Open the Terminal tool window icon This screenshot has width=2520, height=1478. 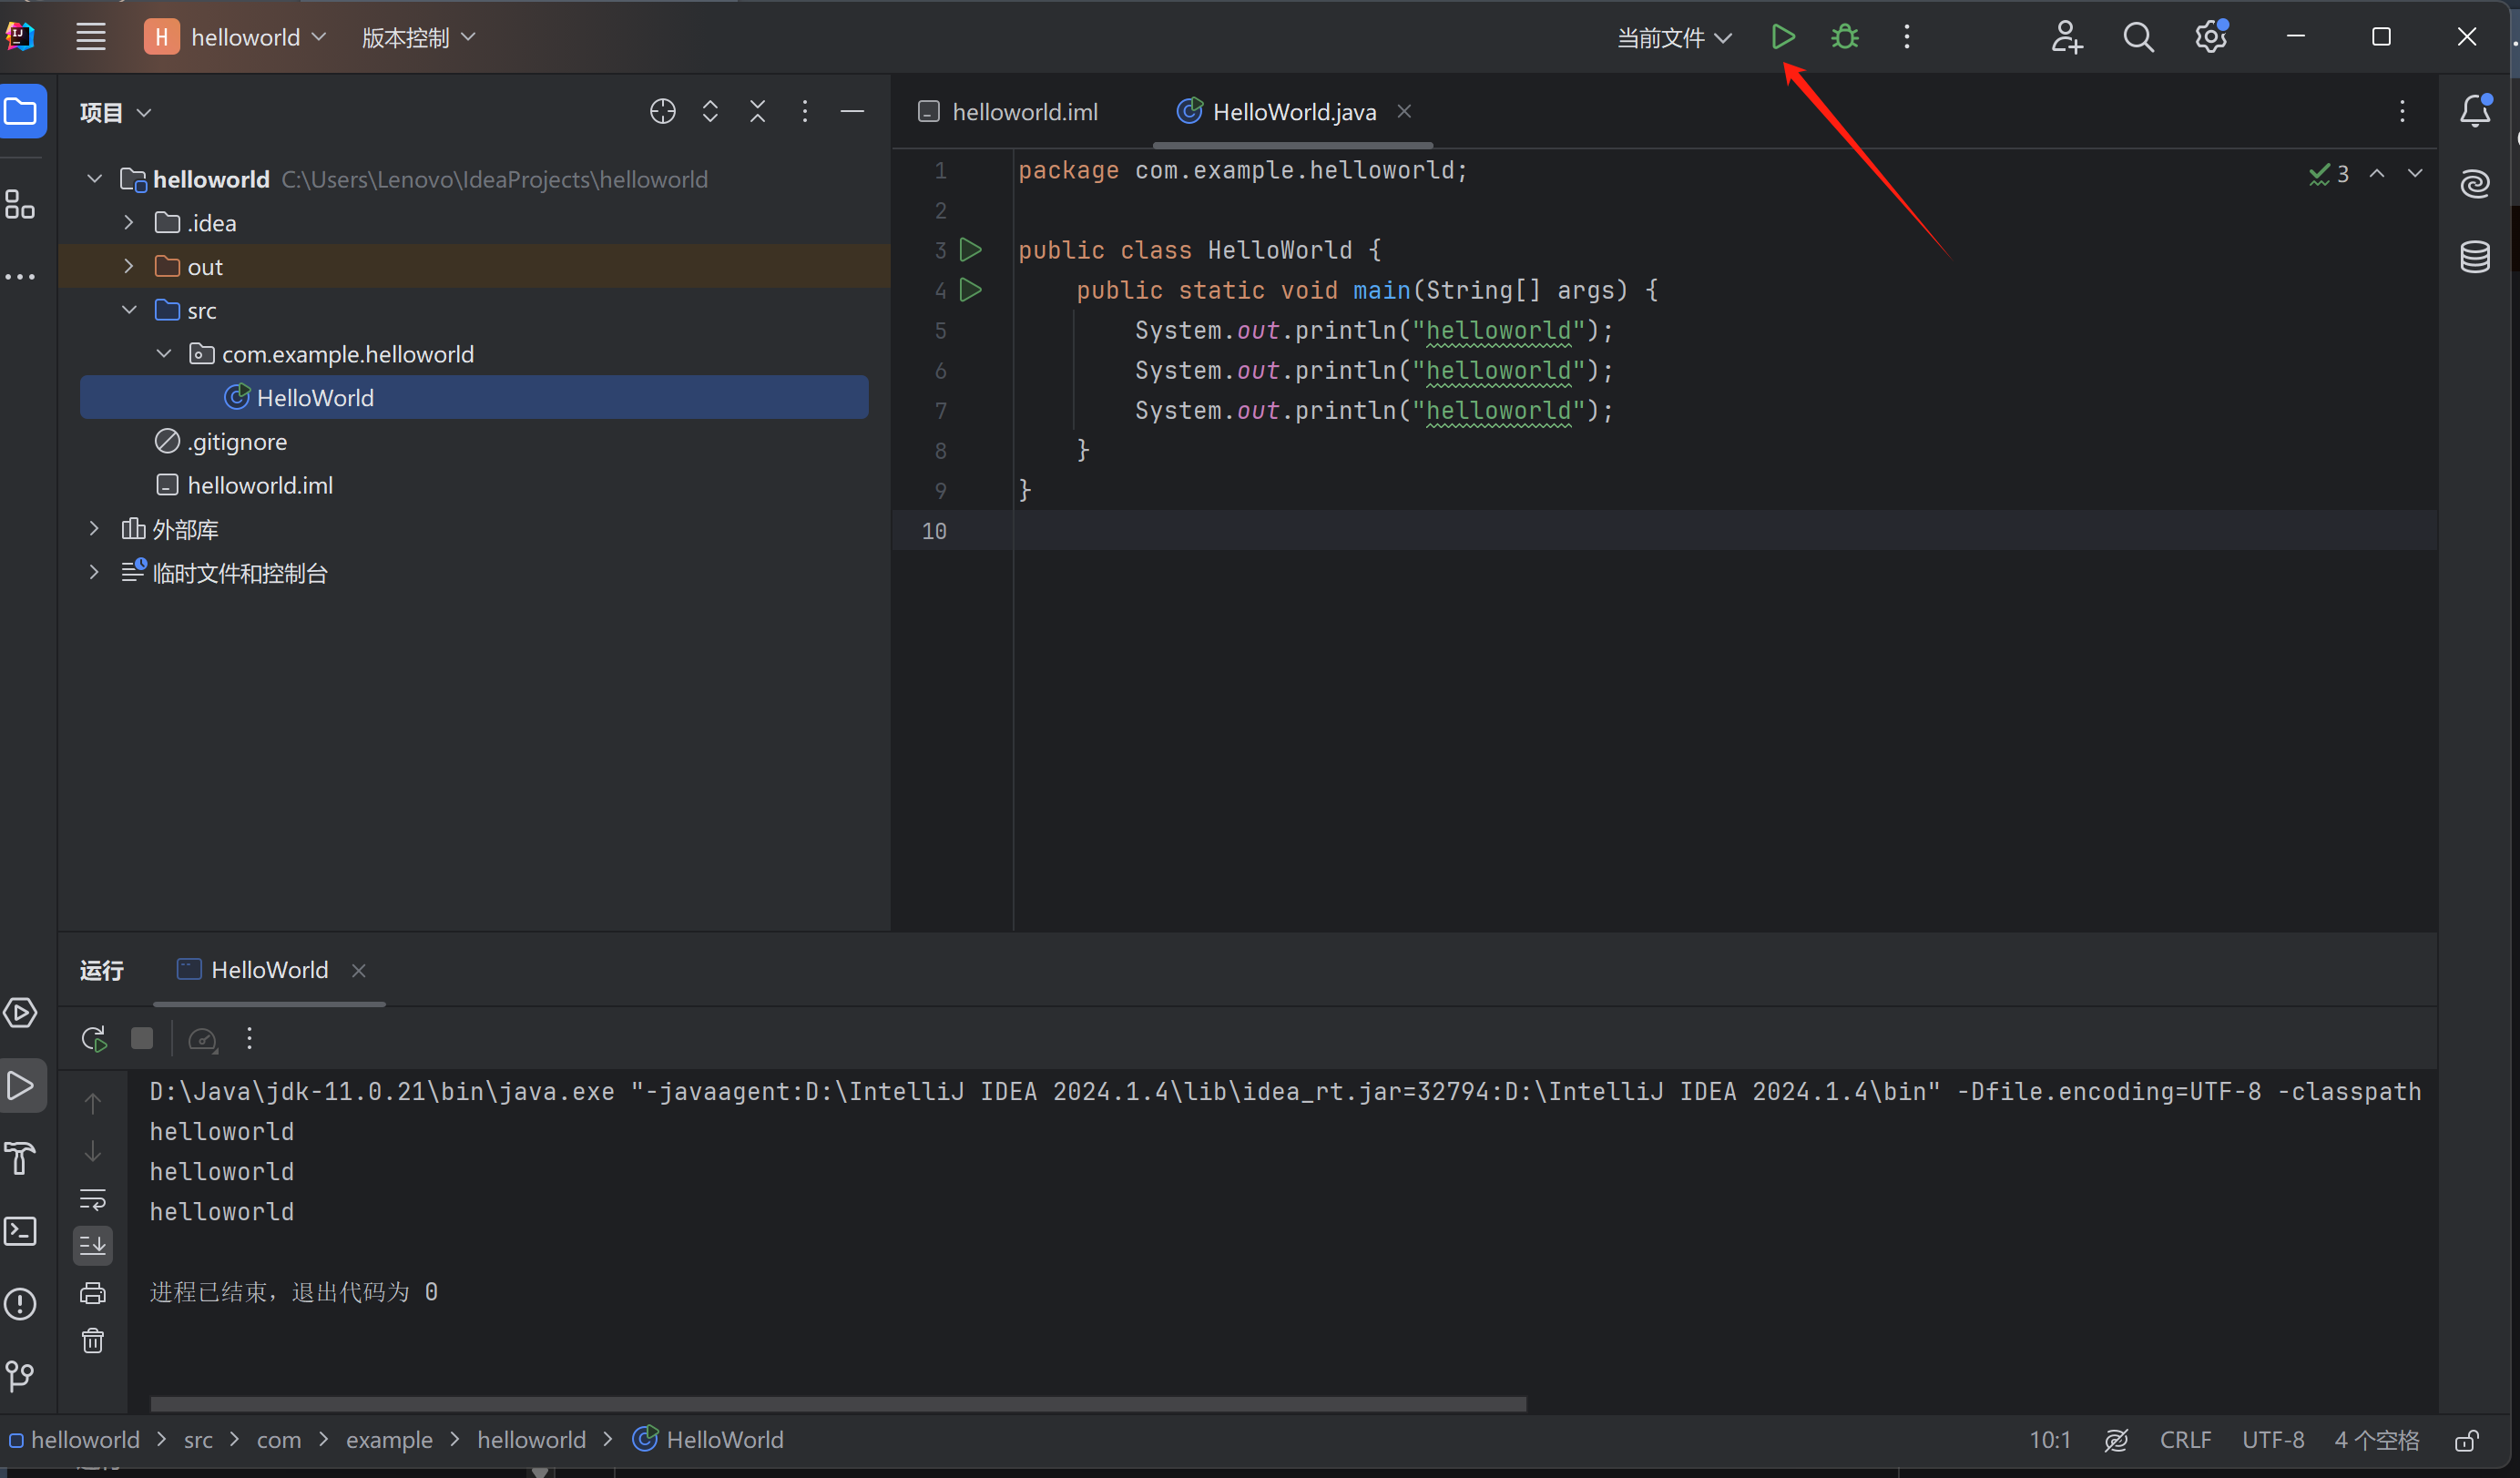pyautogui.click(x=20, y=1230)
